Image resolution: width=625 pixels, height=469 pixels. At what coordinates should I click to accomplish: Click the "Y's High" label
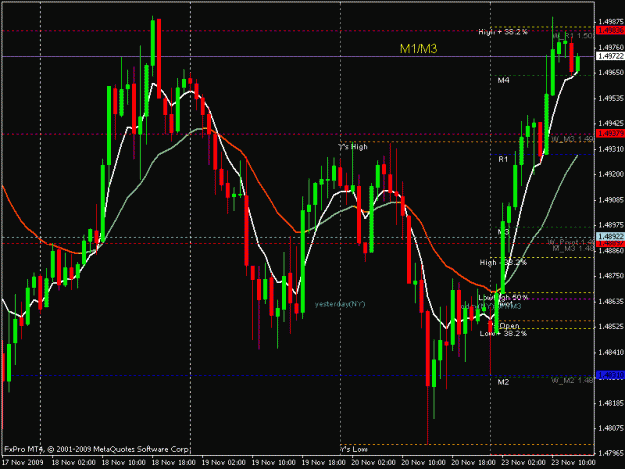tap(353, 147)
